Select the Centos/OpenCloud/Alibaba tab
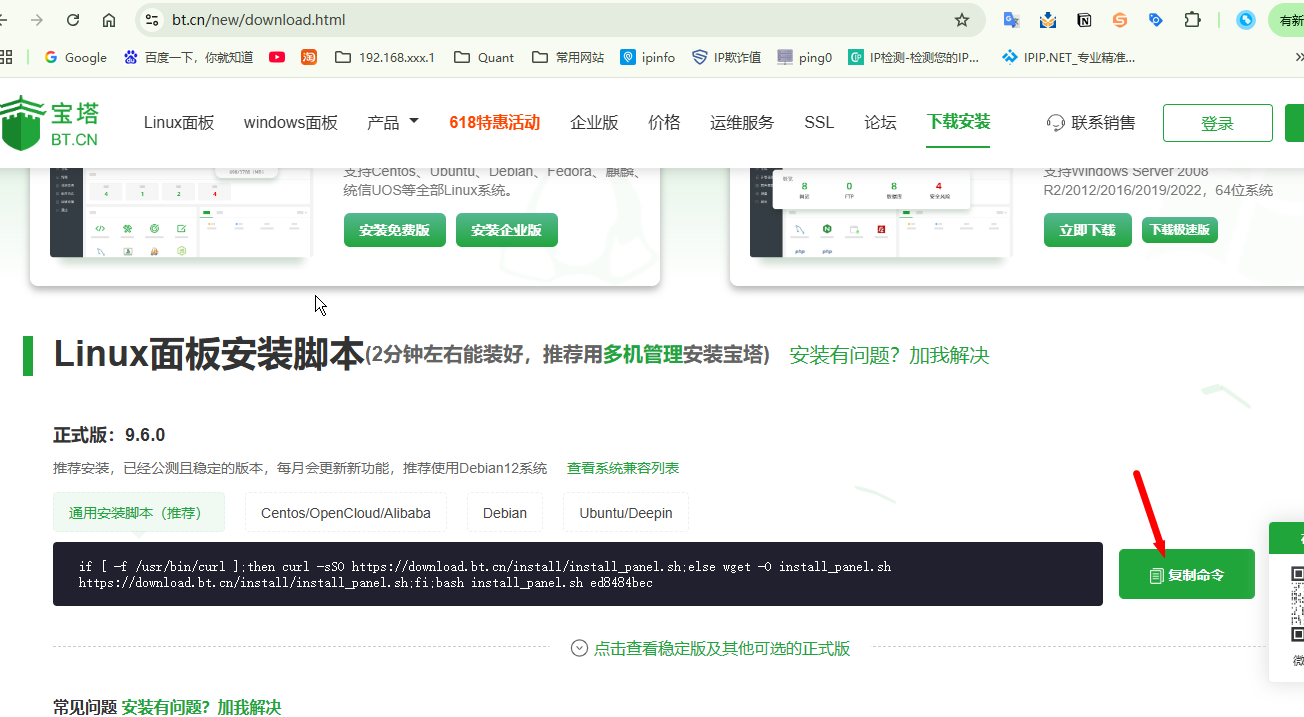The width and height of the screenshot is (1304, 717). pos(346,513)
